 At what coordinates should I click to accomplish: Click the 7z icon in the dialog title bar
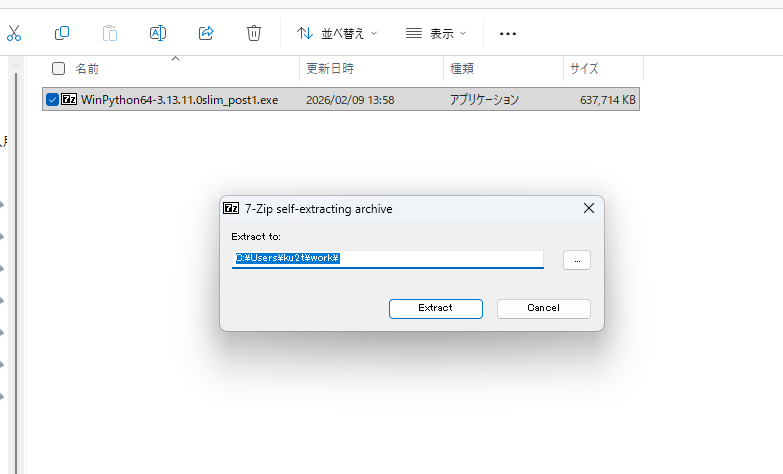click(x=231, y=208)
